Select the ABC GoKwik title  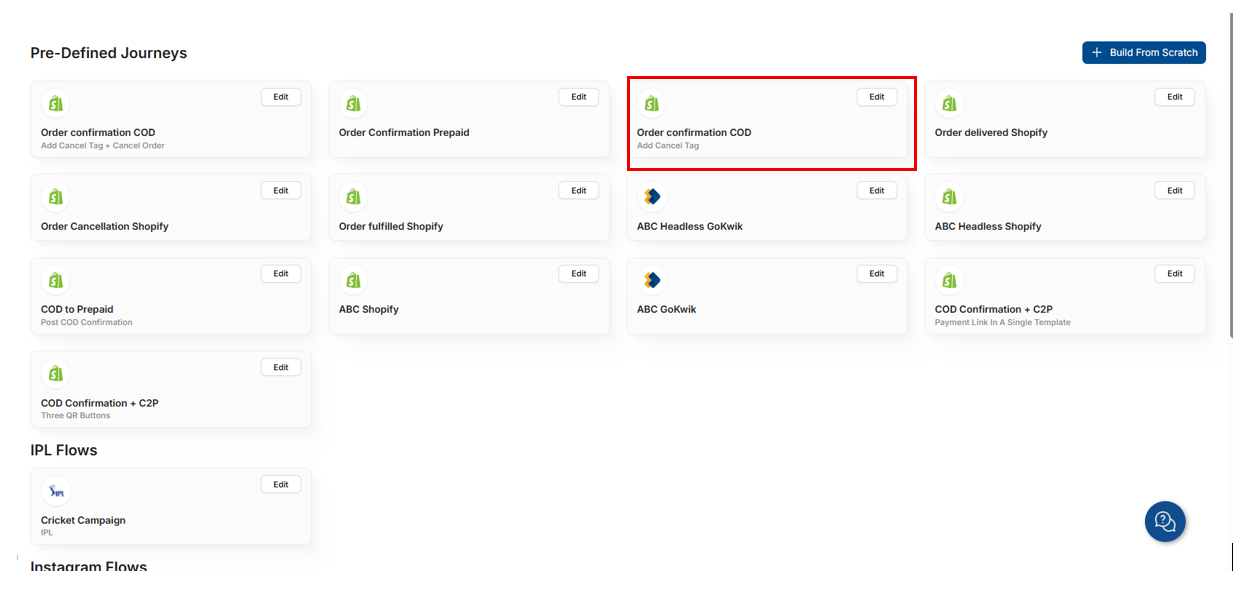coord(667,309)
